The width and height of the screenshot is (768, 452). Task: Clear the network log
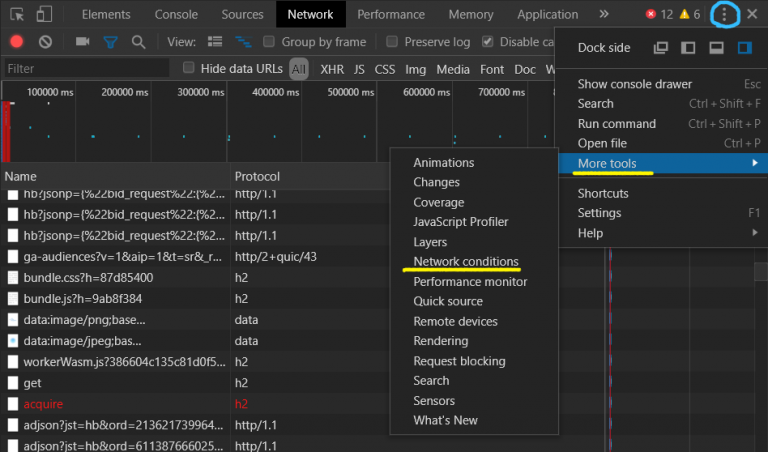click(x=45, y=42)
